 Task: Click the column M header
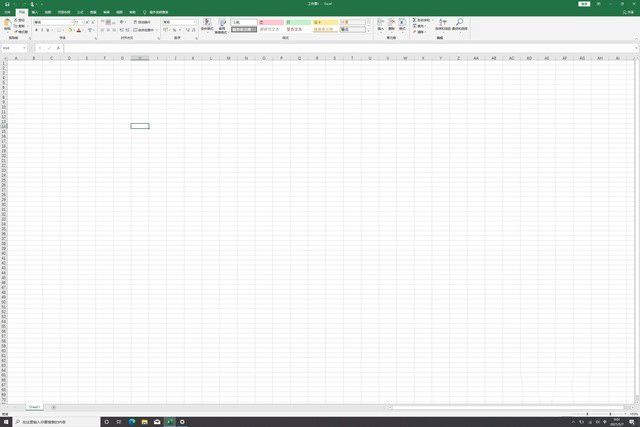228,58
